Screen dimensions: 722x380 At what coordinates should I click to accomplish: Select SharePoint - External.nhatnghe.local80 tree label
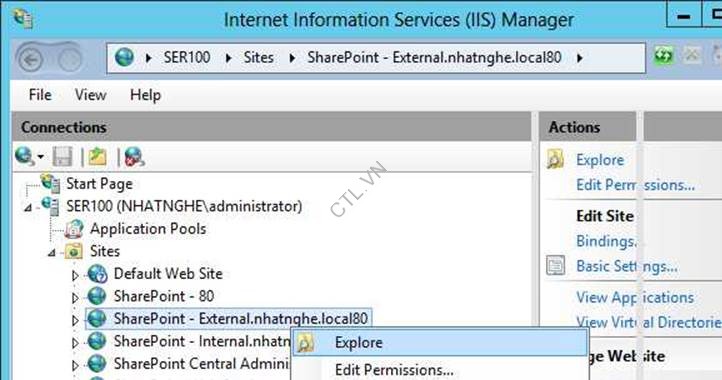(x=241, y=318)
